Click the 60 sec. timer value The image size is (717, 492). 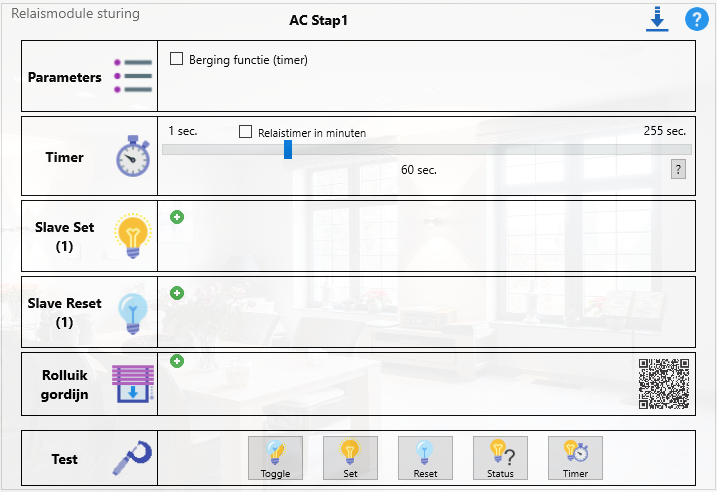tap(419, 170)
